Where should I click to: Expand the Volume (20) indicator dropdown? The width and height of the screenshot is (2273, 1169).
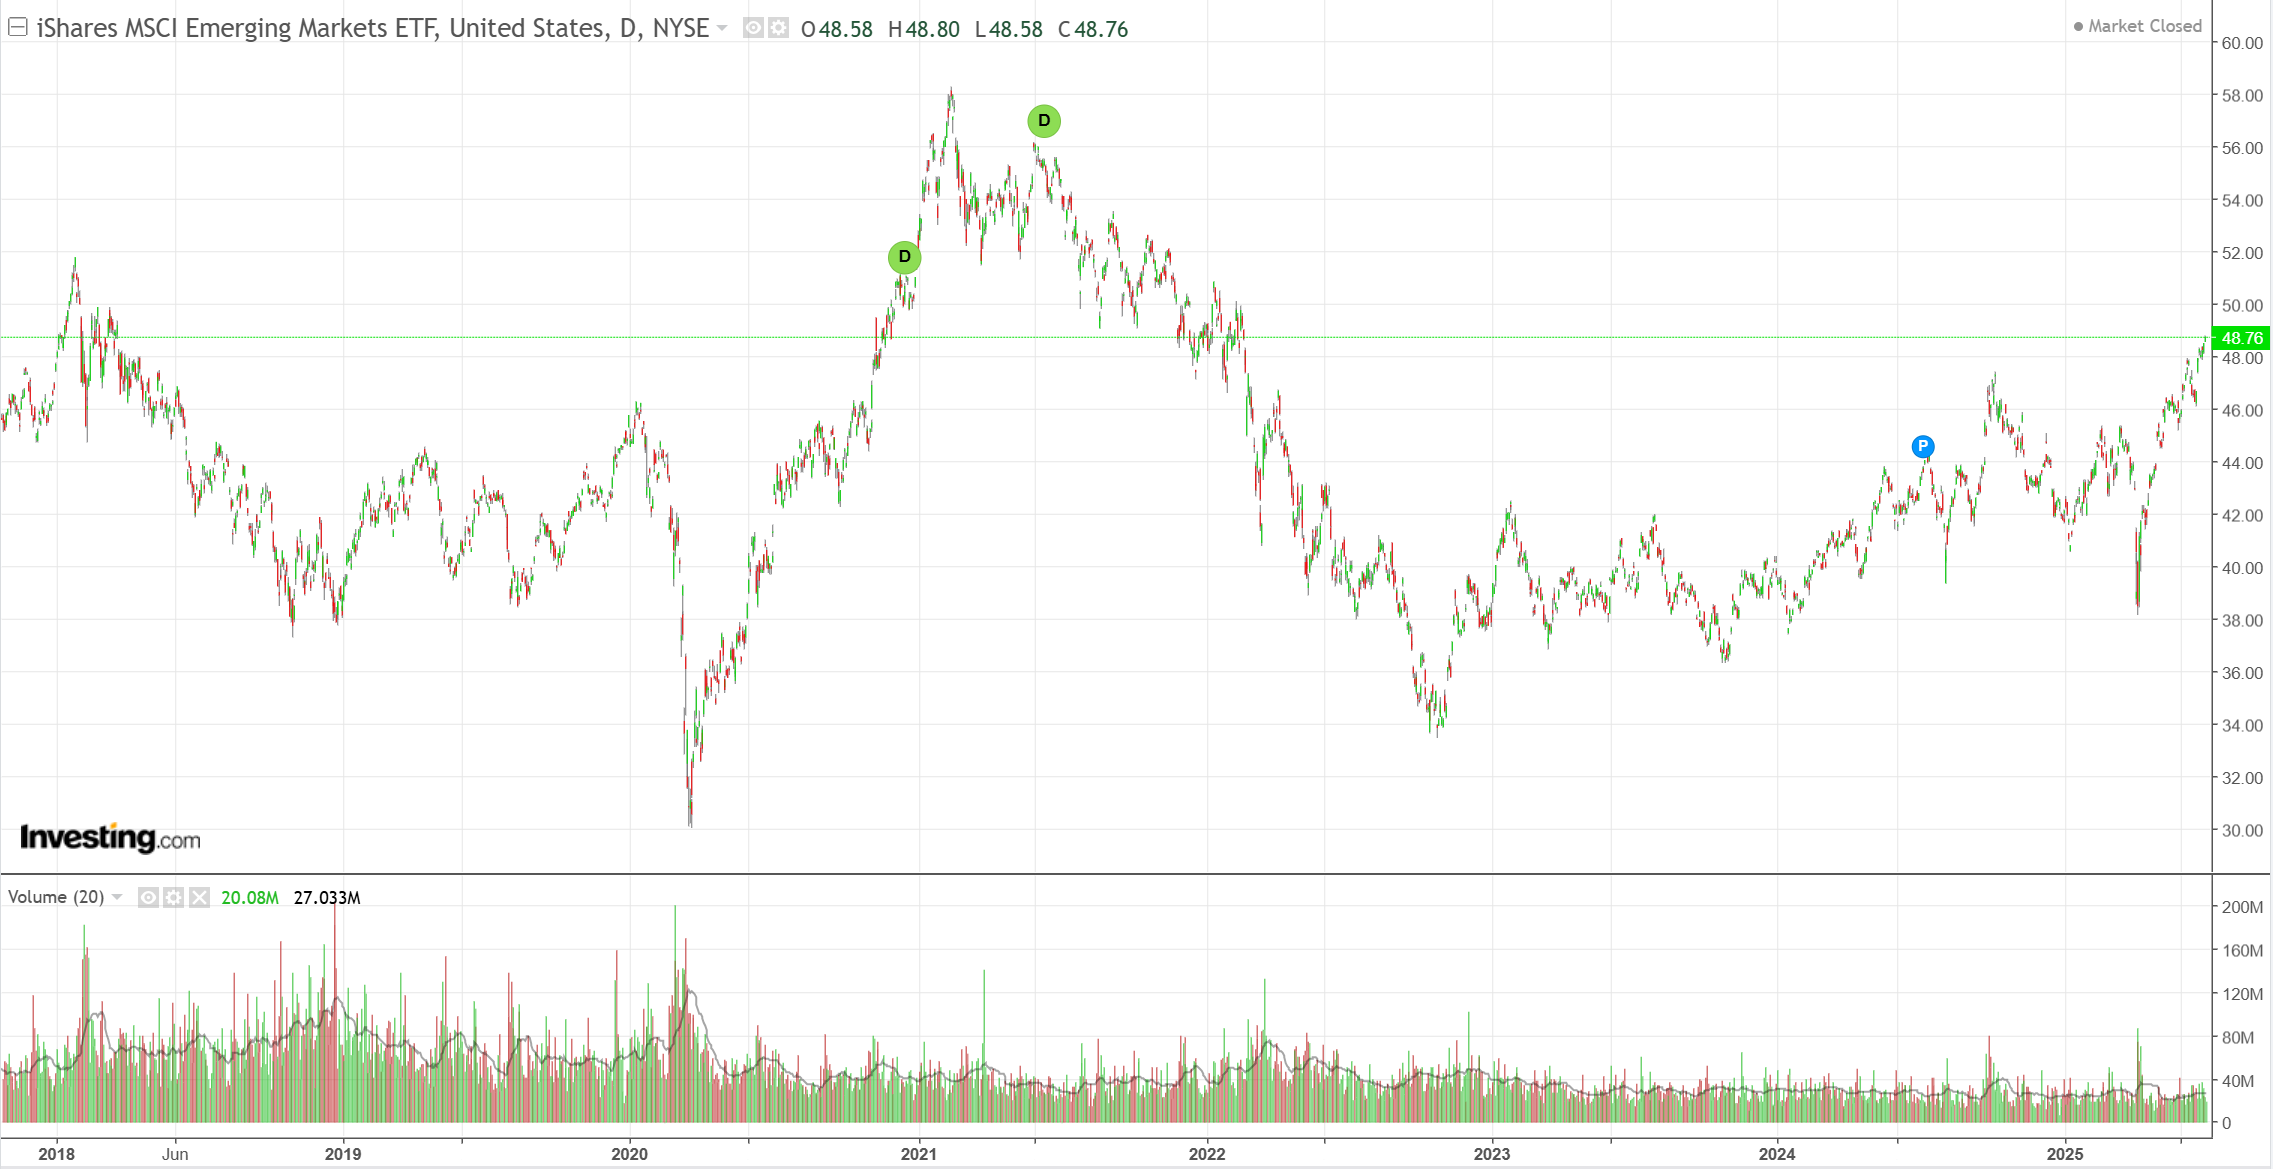(117, 897)
